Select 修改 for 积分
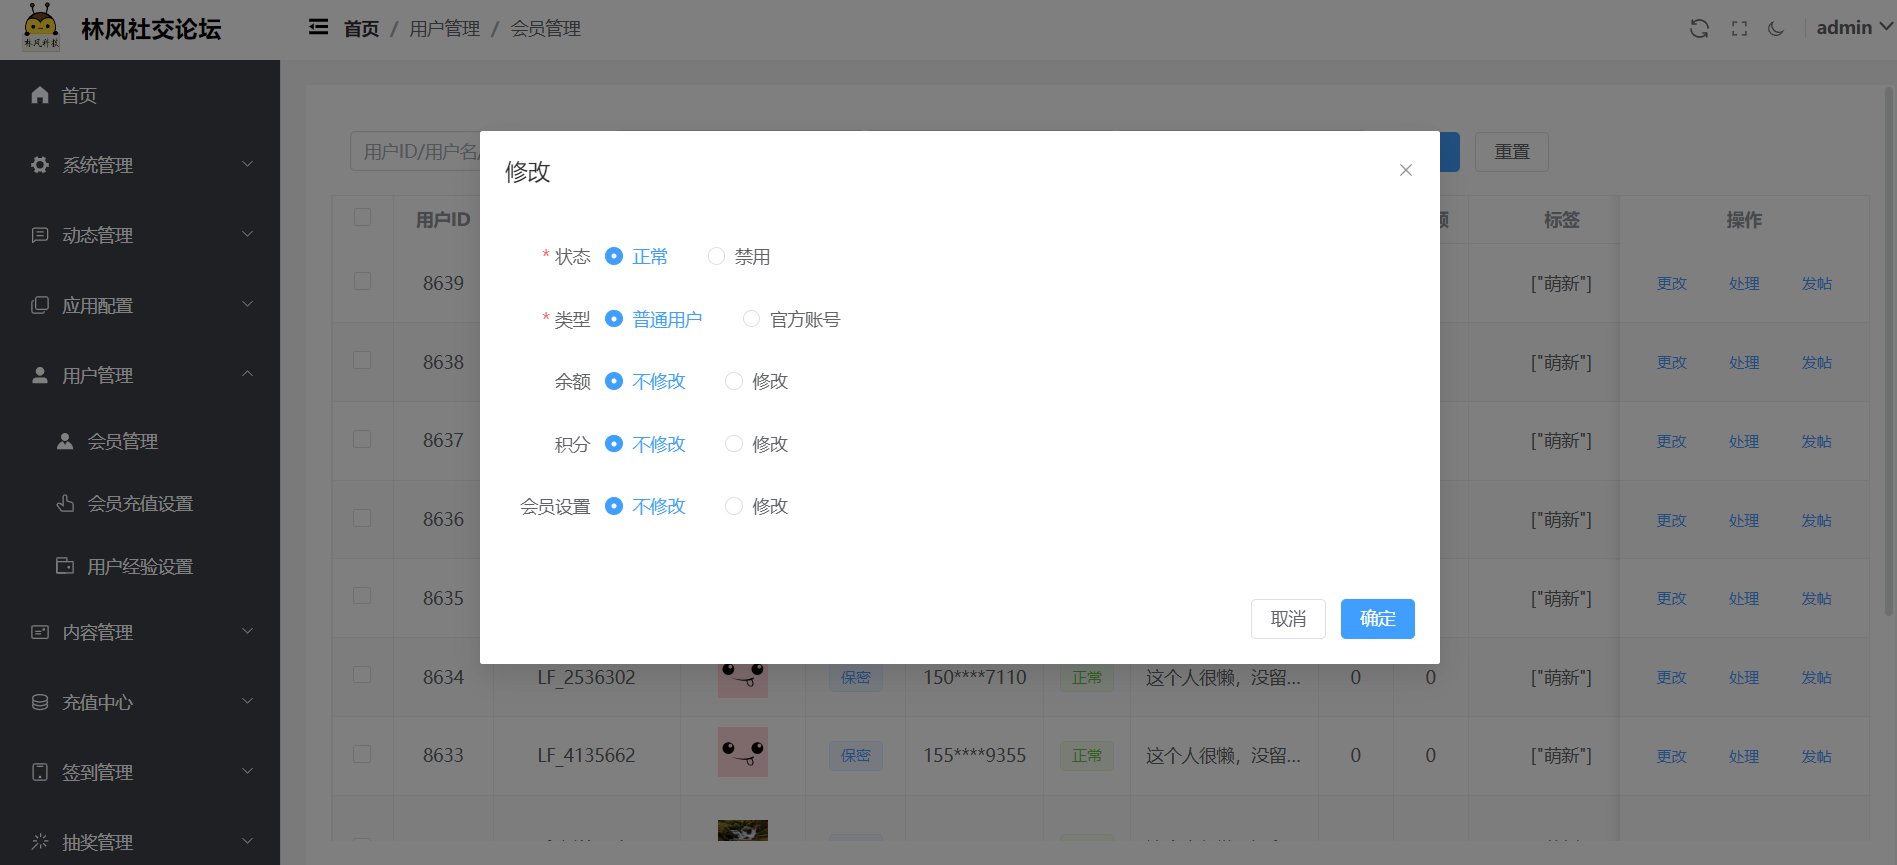This screenshot has width=1897, height=865. point(757,444)
